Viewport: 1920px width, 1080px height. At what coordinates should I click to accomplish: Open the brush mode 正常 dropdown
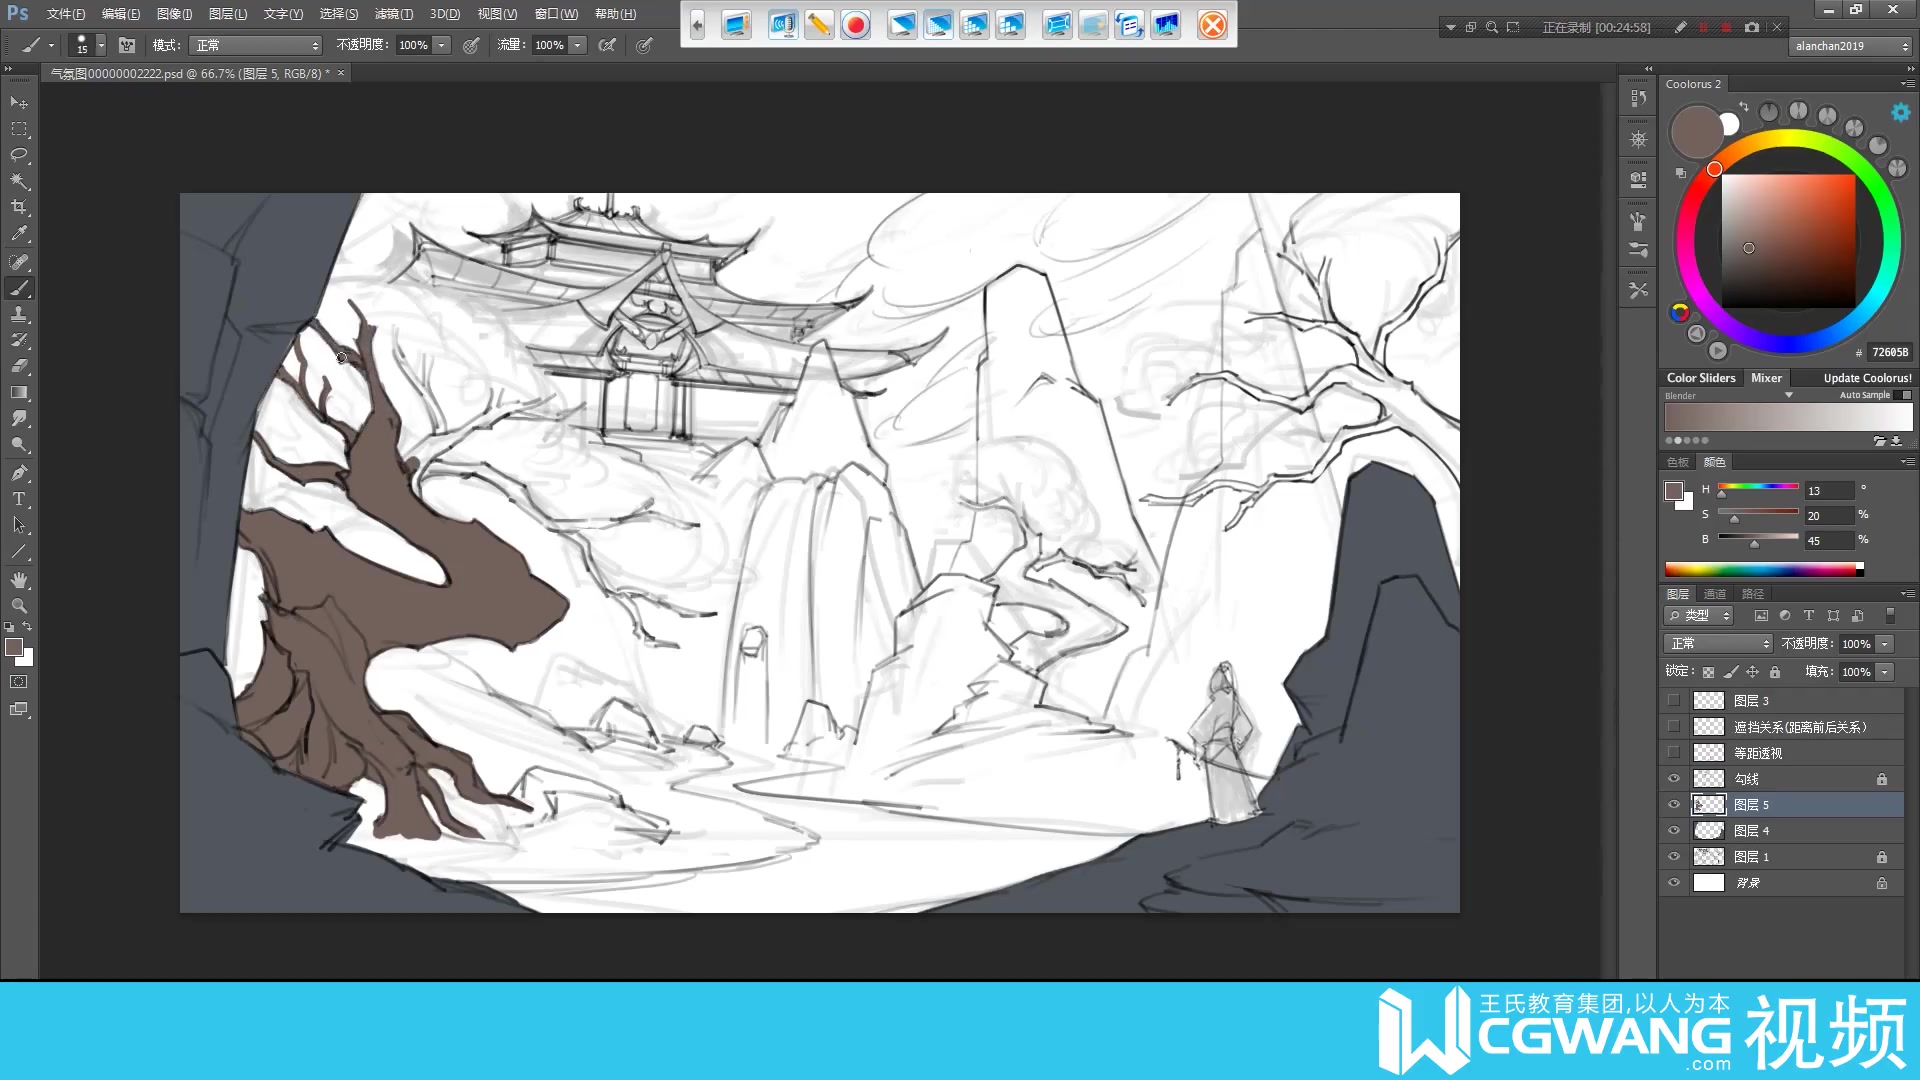[257, 45]
